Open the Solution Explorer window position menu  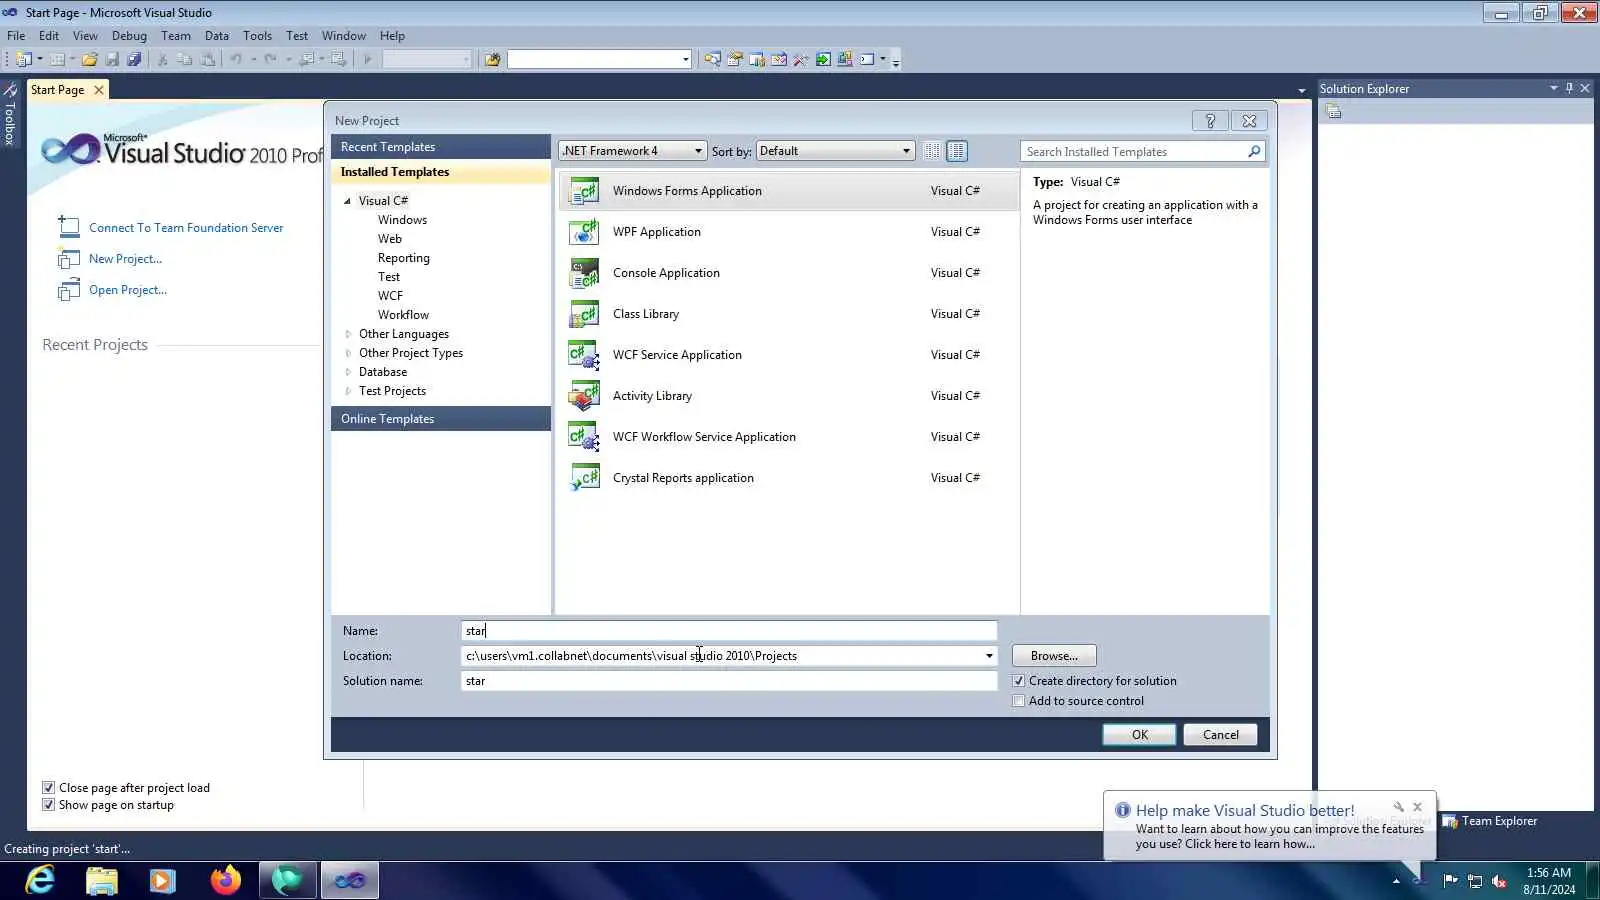pyautogui.click(x=1554, y=88)
